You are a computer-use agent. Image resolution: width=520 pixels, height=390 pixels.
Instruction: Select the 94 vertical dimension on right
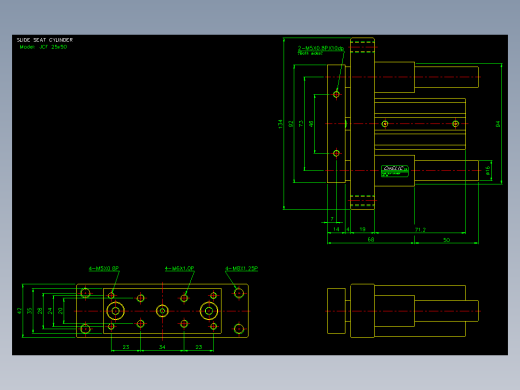(498, 124)
